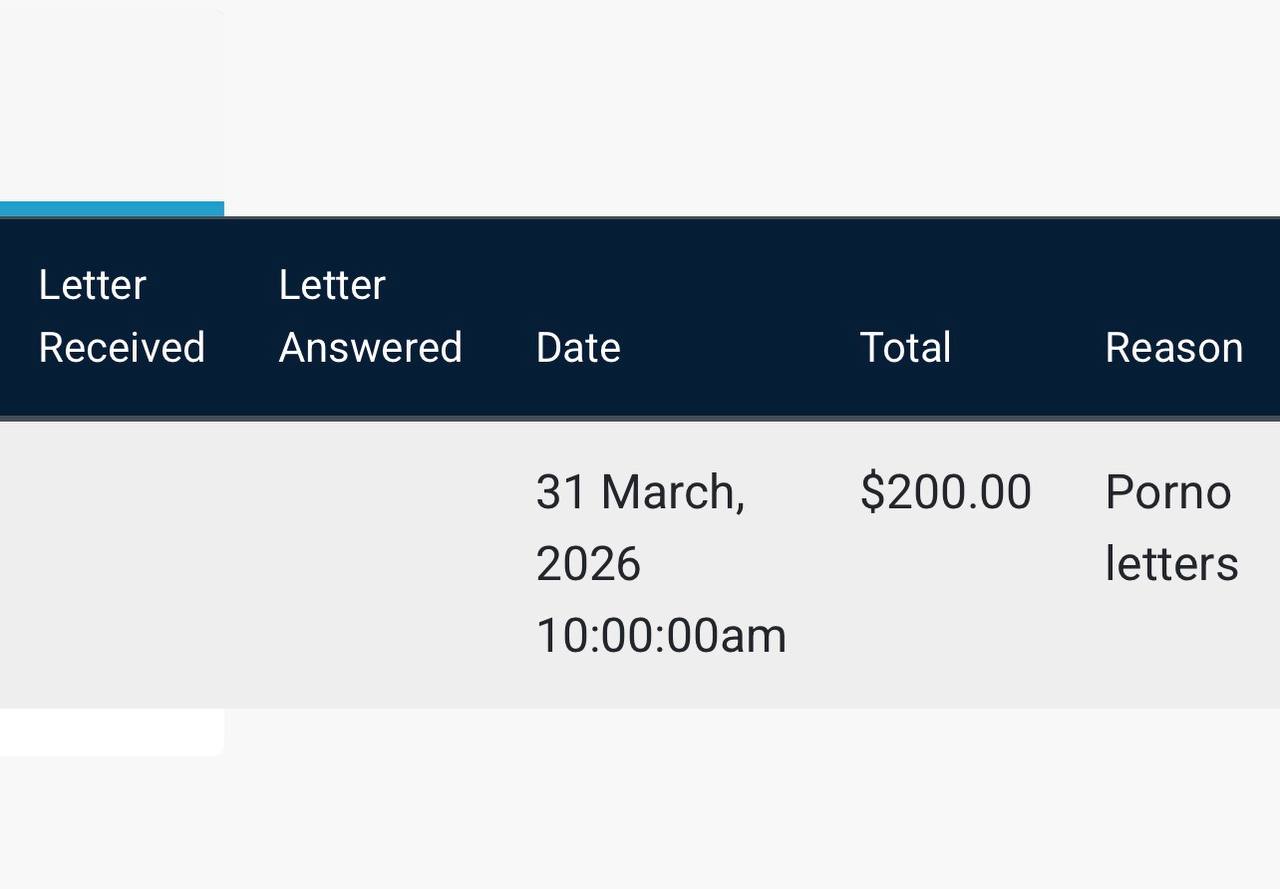
Task: Click the empty Letter Answered cell
Action: click(370, 564)
